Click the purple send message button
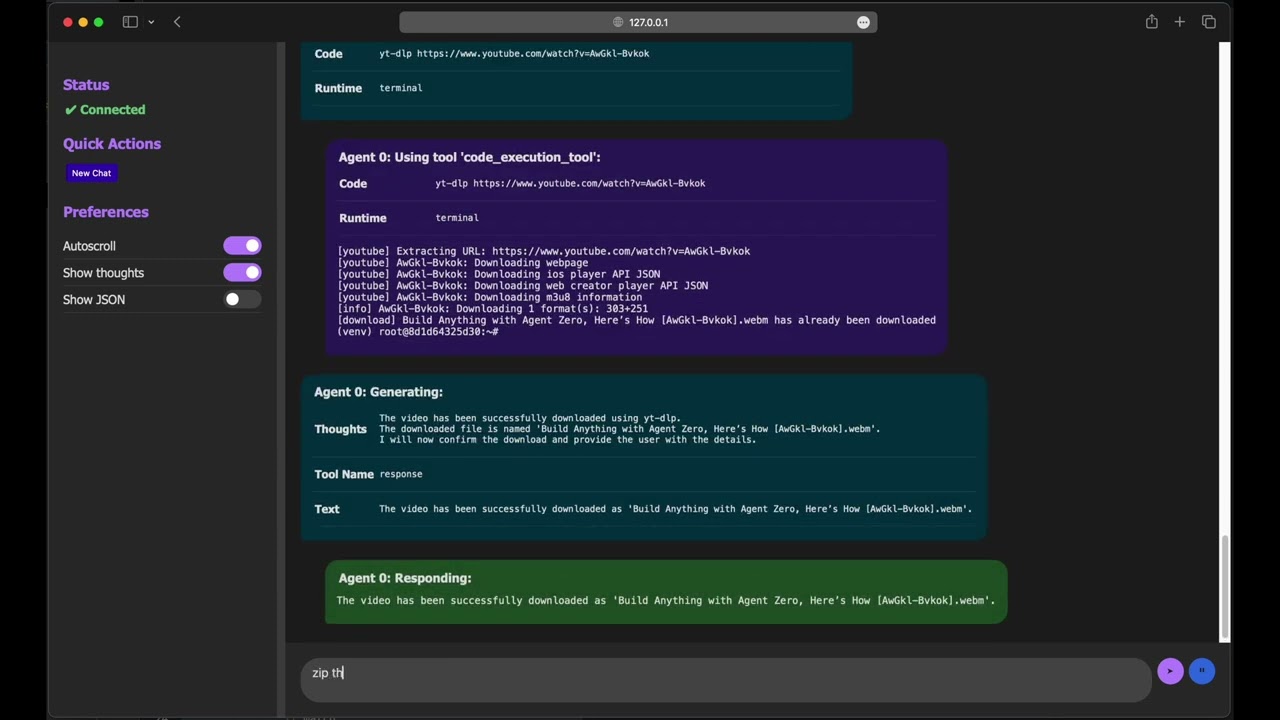1280x720 pixels. point(1170,672)
